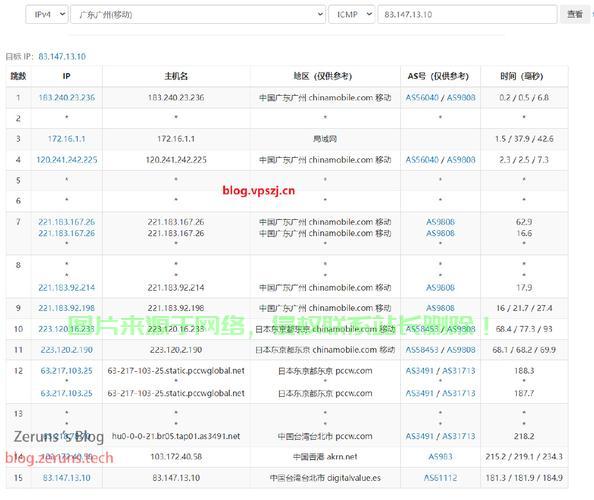This screenshot has height=500, width=594.
Task: Select 局域网 cell in hop 3 row
Action: 325,139
